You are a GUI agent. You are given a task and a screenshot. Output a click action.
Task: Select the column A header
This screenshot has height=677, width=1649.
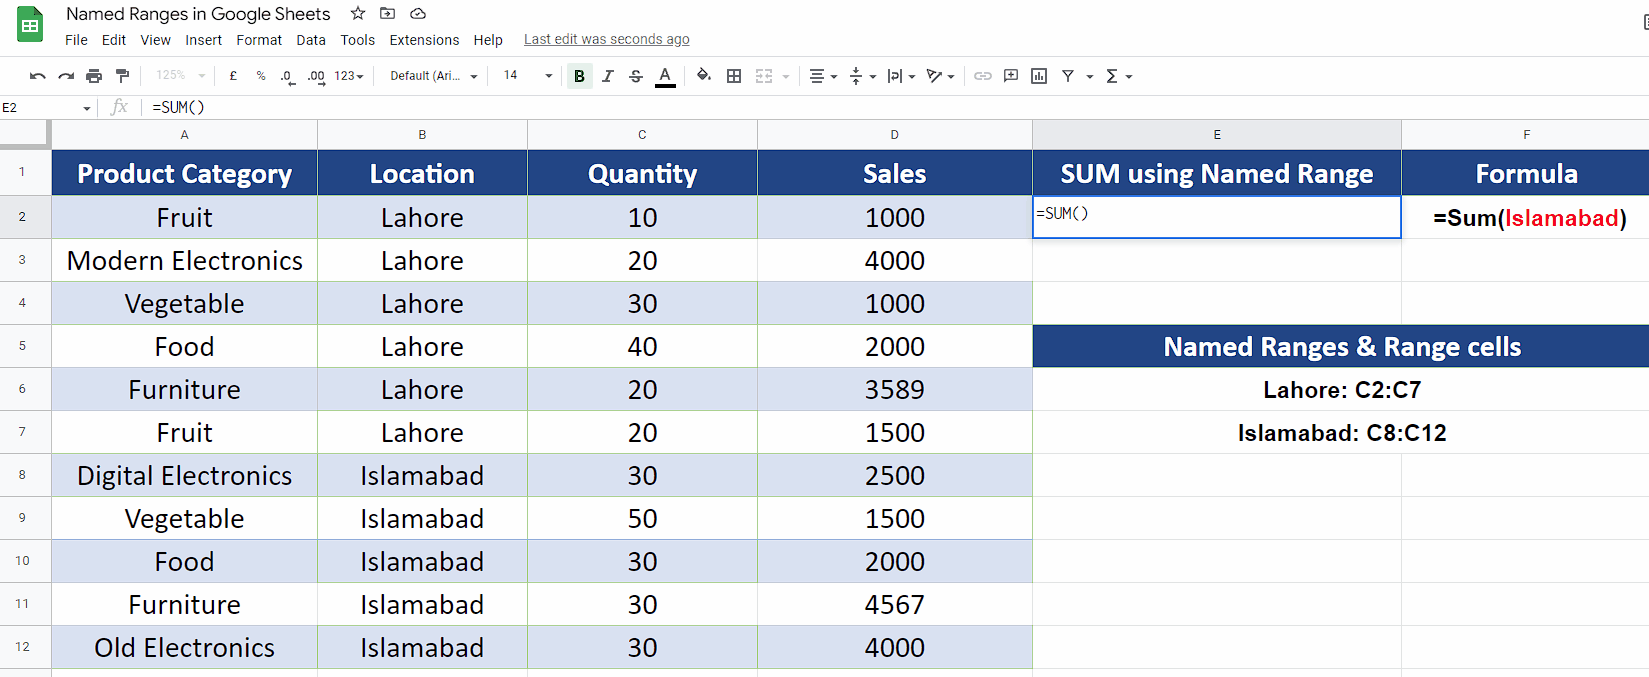[184, 135]
